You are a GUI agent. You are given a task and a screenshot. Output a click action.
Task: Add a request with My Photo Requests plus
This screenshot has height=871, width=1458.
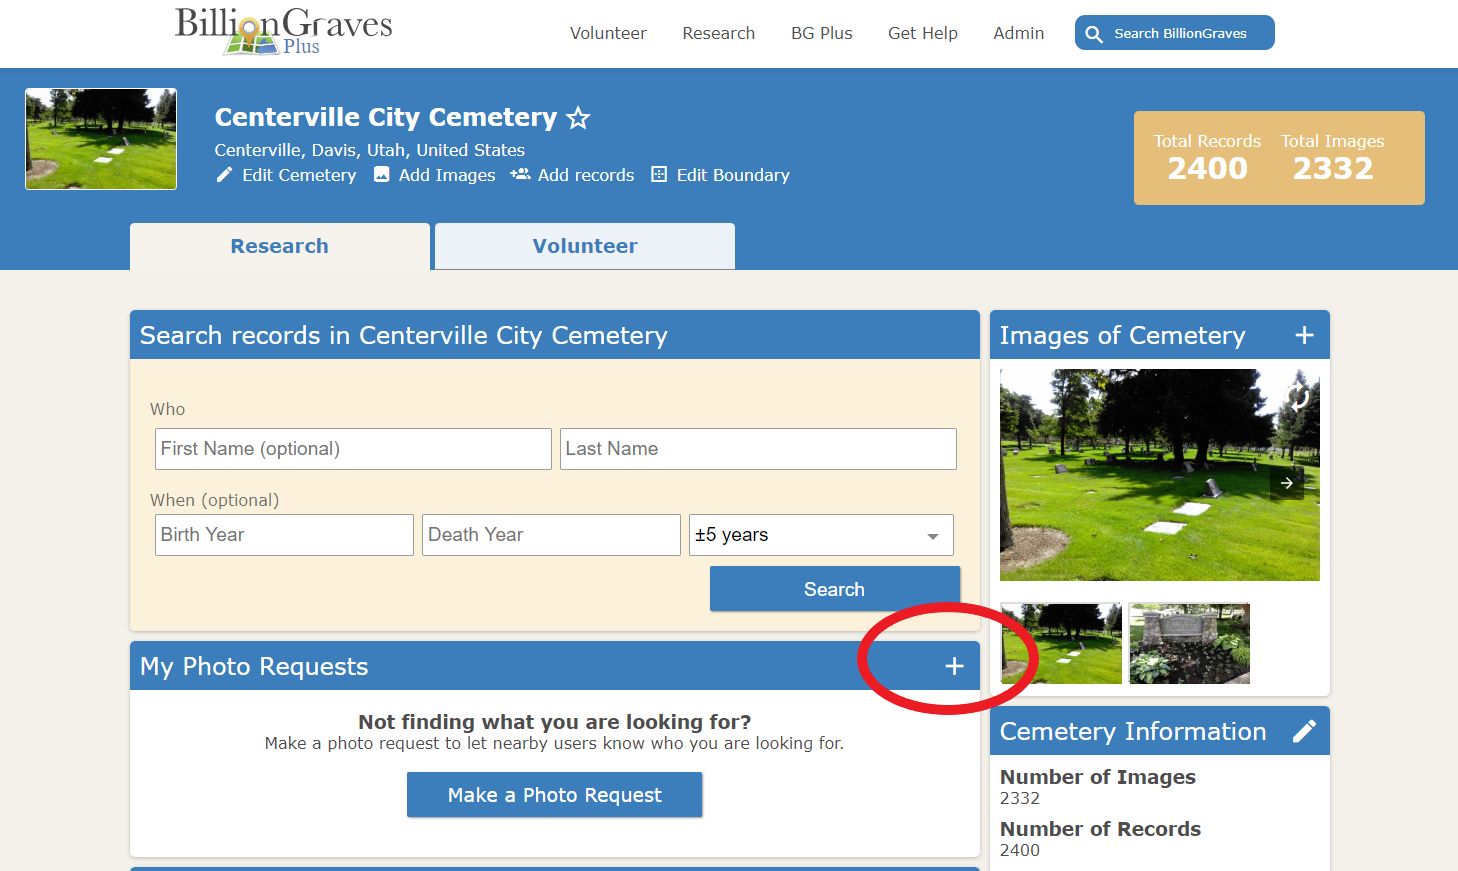click(955, 666)
